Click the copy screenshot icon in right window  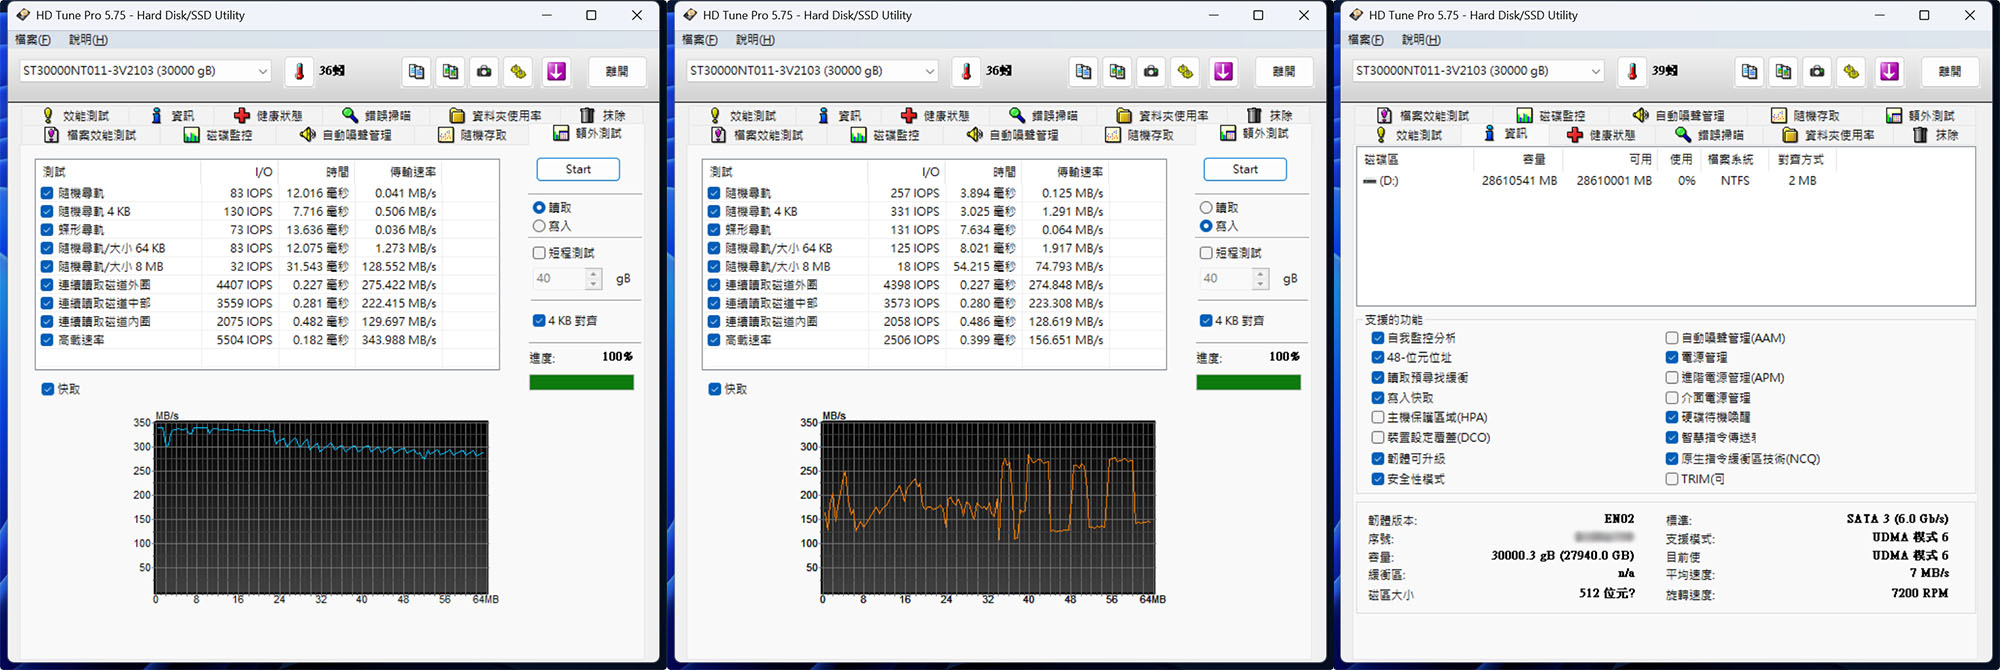point(1783,71)
